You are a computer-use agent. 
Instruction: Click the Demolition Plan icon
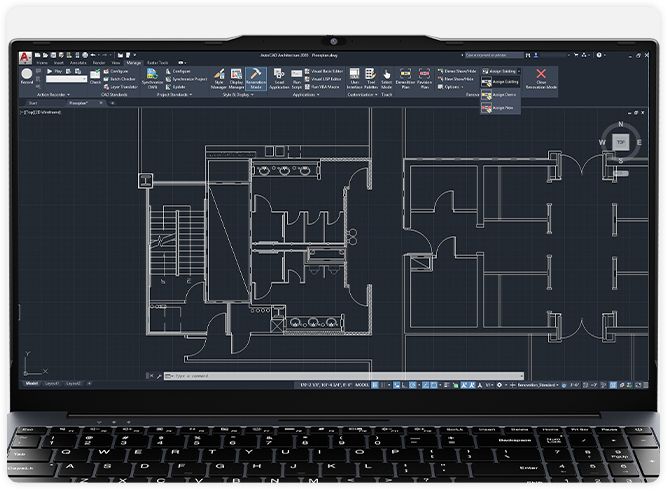(406, 79)
